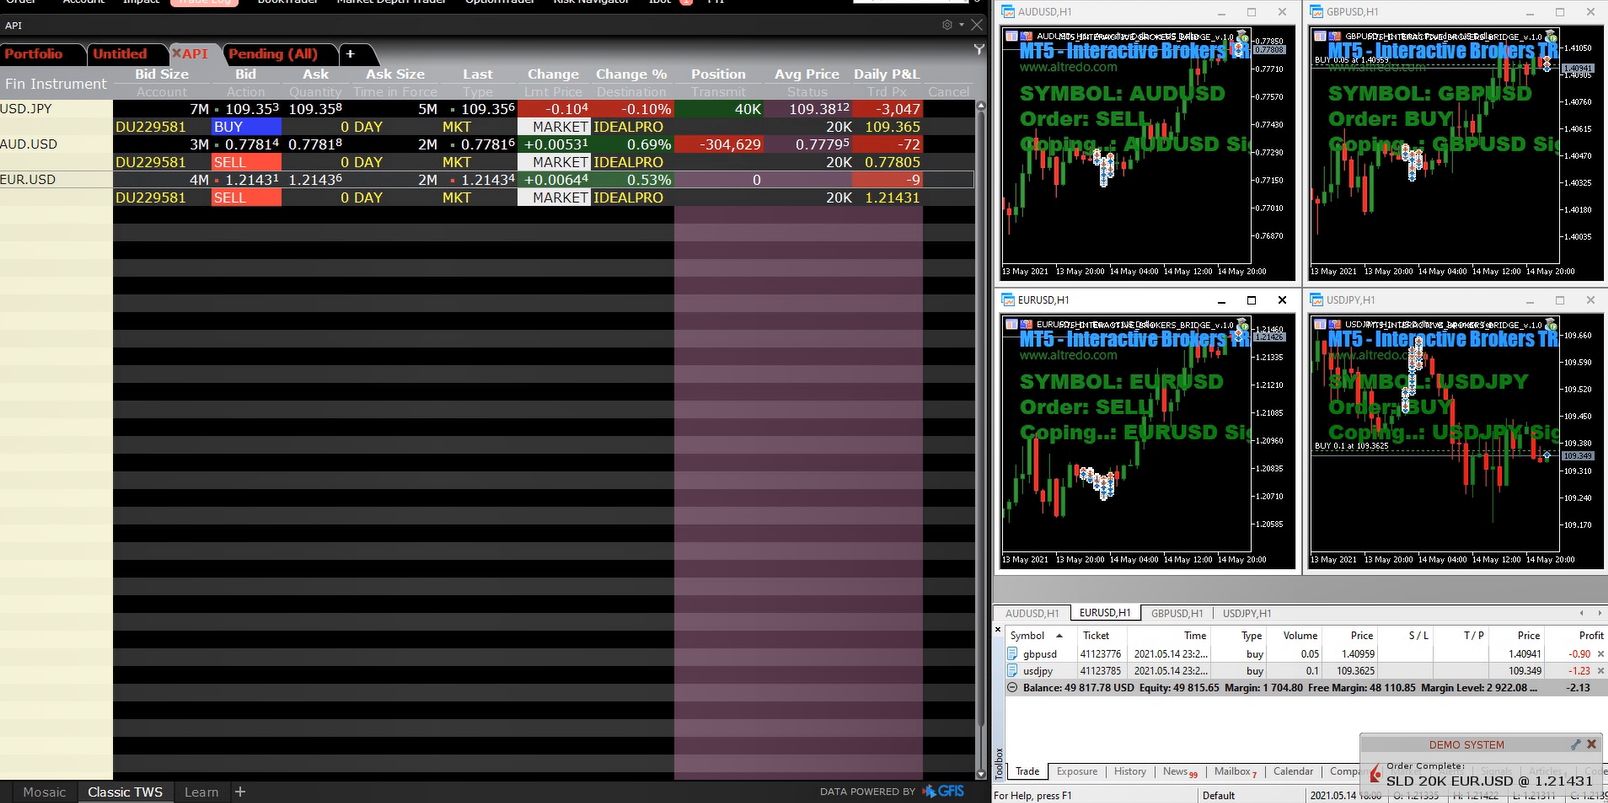The width and height of the screenshot is (1608, 803).
Task: Dismiss the DEMO SYSTEM notification popup
Action: tap(1592, 745)
